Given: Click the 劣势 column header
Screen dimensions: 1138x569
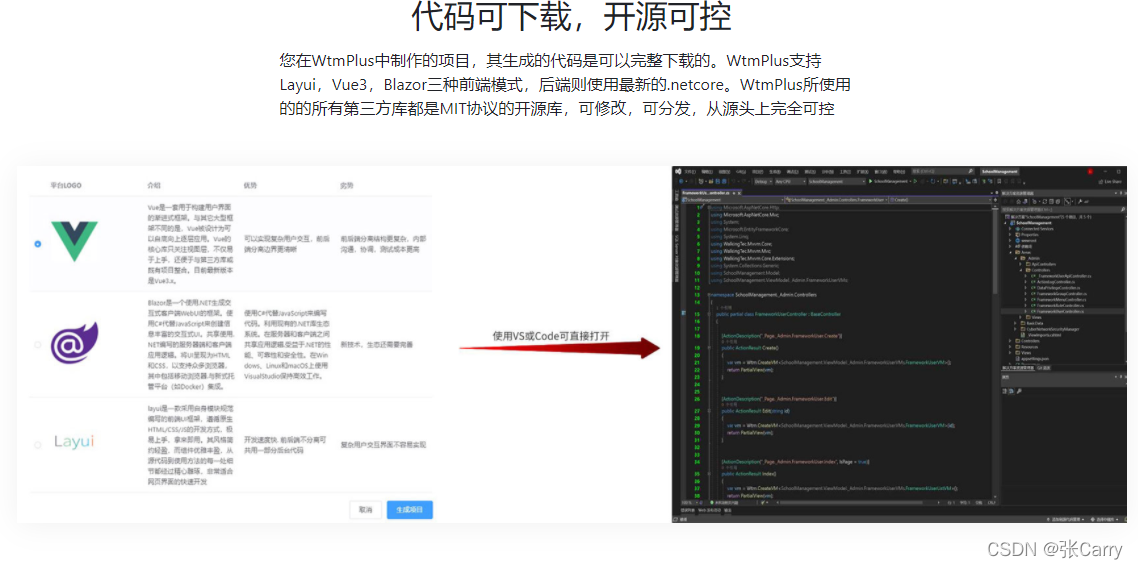Looking at the screenshot, I should point(347,186).
